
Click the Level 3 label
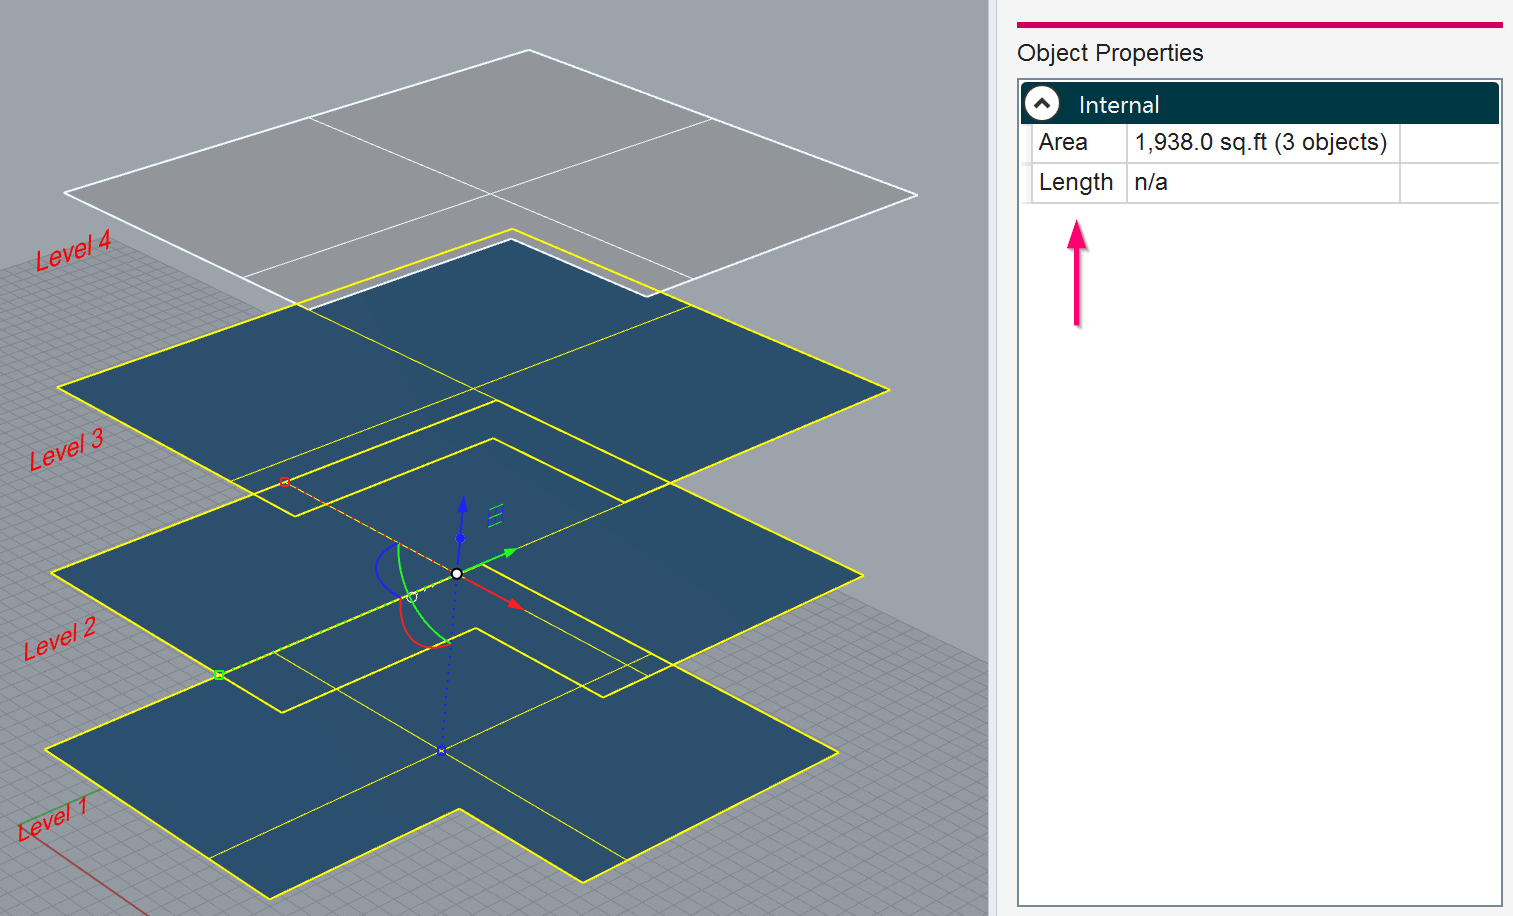[x=65, y=447]
